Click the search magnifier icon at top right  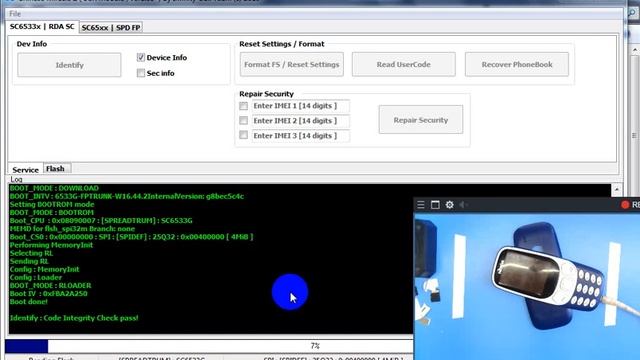pyautogui.click(x=632, y=13)
